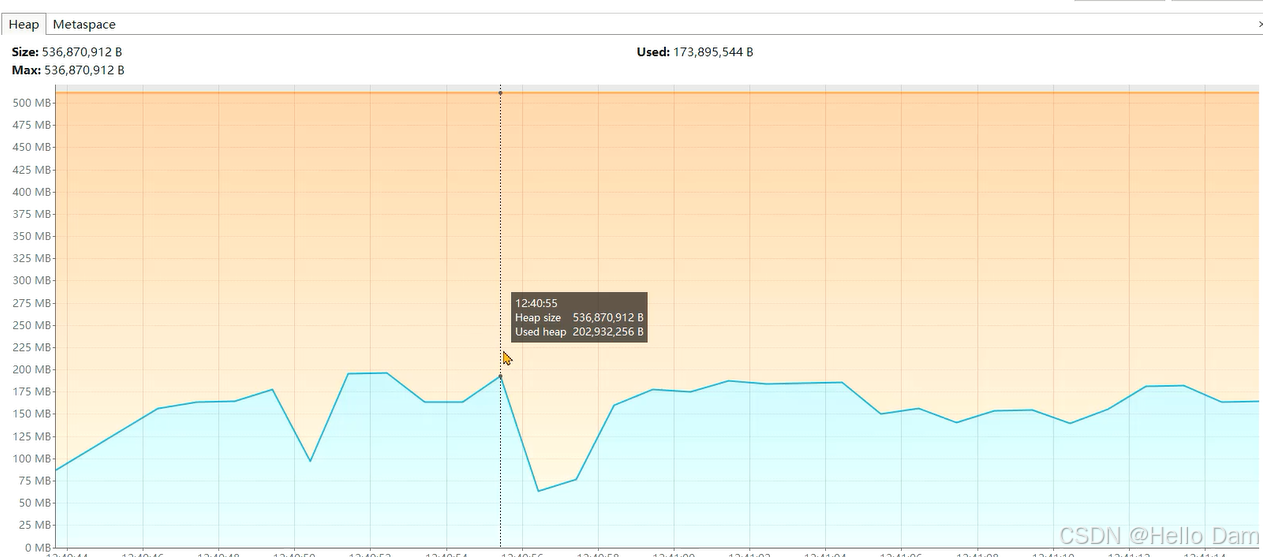Click the 500 MB axis label

[32, 103]
